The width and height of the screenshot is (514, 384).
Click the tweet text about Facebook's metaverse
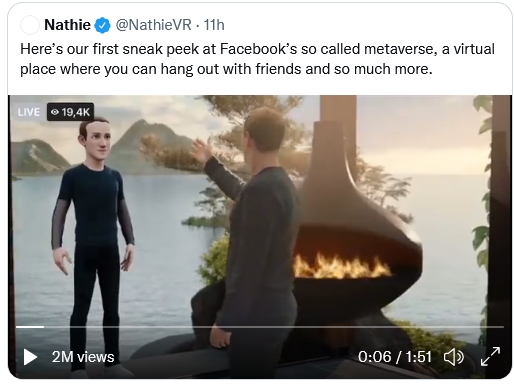click(x=257, y=59)
